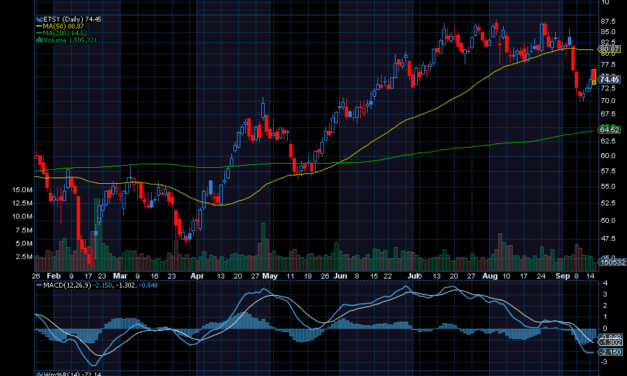Viewport: 627px width, 376px height.
Task: Click the Jun label on date axis
Action: [x=340, y=276]
